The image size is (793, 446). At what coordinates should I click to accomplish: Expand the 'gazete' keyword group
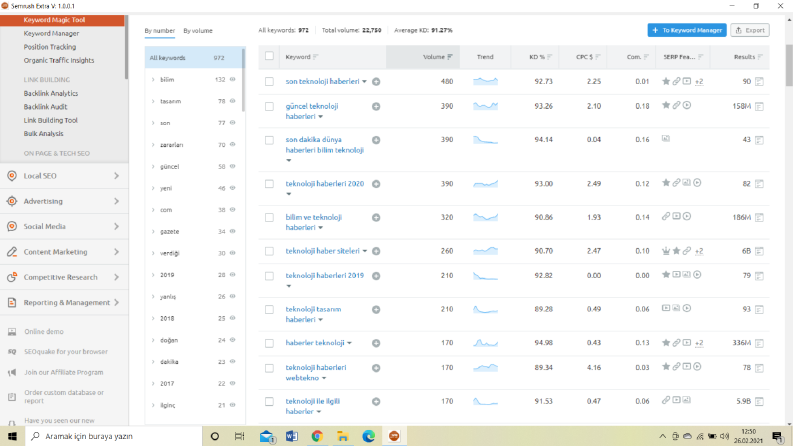pos(153,232)
